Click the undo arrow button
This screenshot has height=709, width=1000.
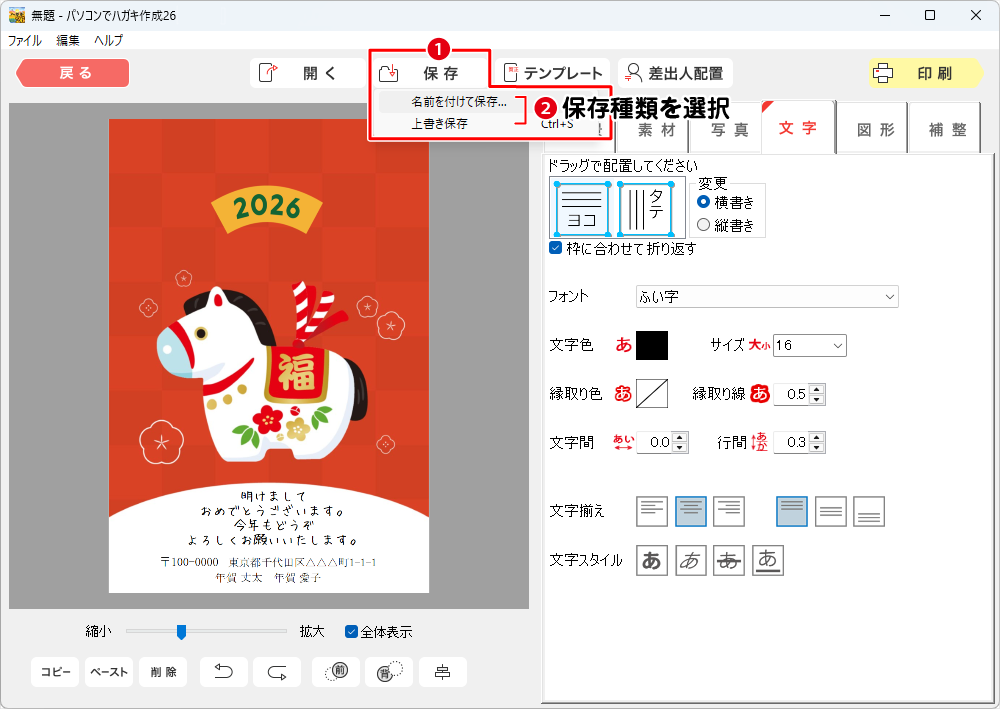pyautogui.click(x=224, y=672)
